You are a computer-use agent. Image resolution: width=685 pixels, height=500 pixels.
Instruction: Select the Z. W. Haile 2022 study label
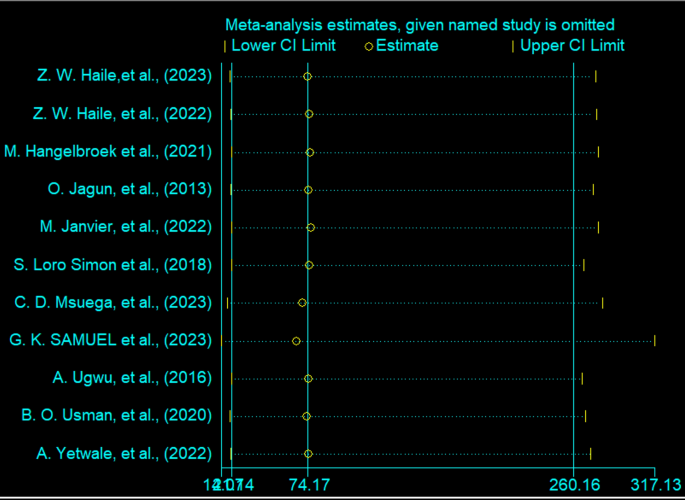pyautogui.click(x=122, y=114)
